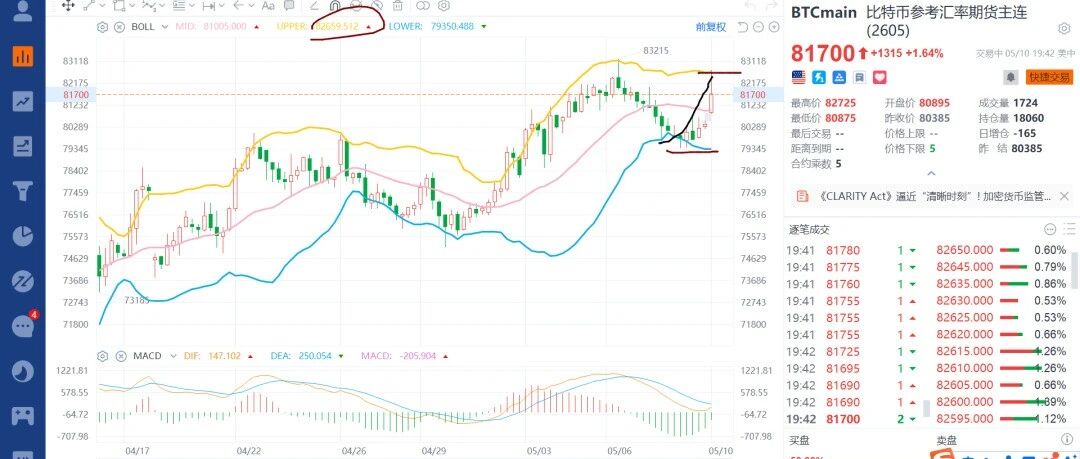Screen dimensions: 1080x459
Task: Click the 05/03 date axis label
Action: 537,451
